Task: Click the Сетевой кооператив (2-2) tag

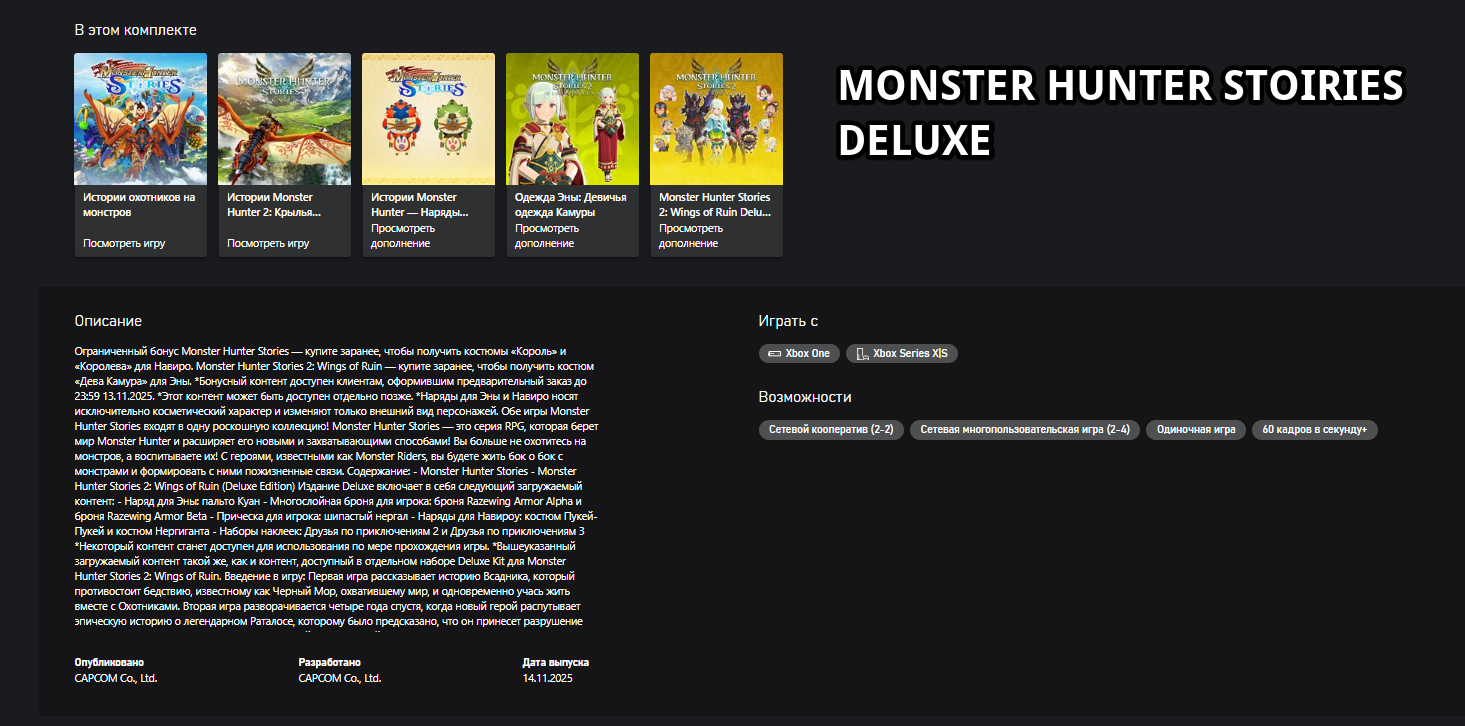Action: (832, 430)
